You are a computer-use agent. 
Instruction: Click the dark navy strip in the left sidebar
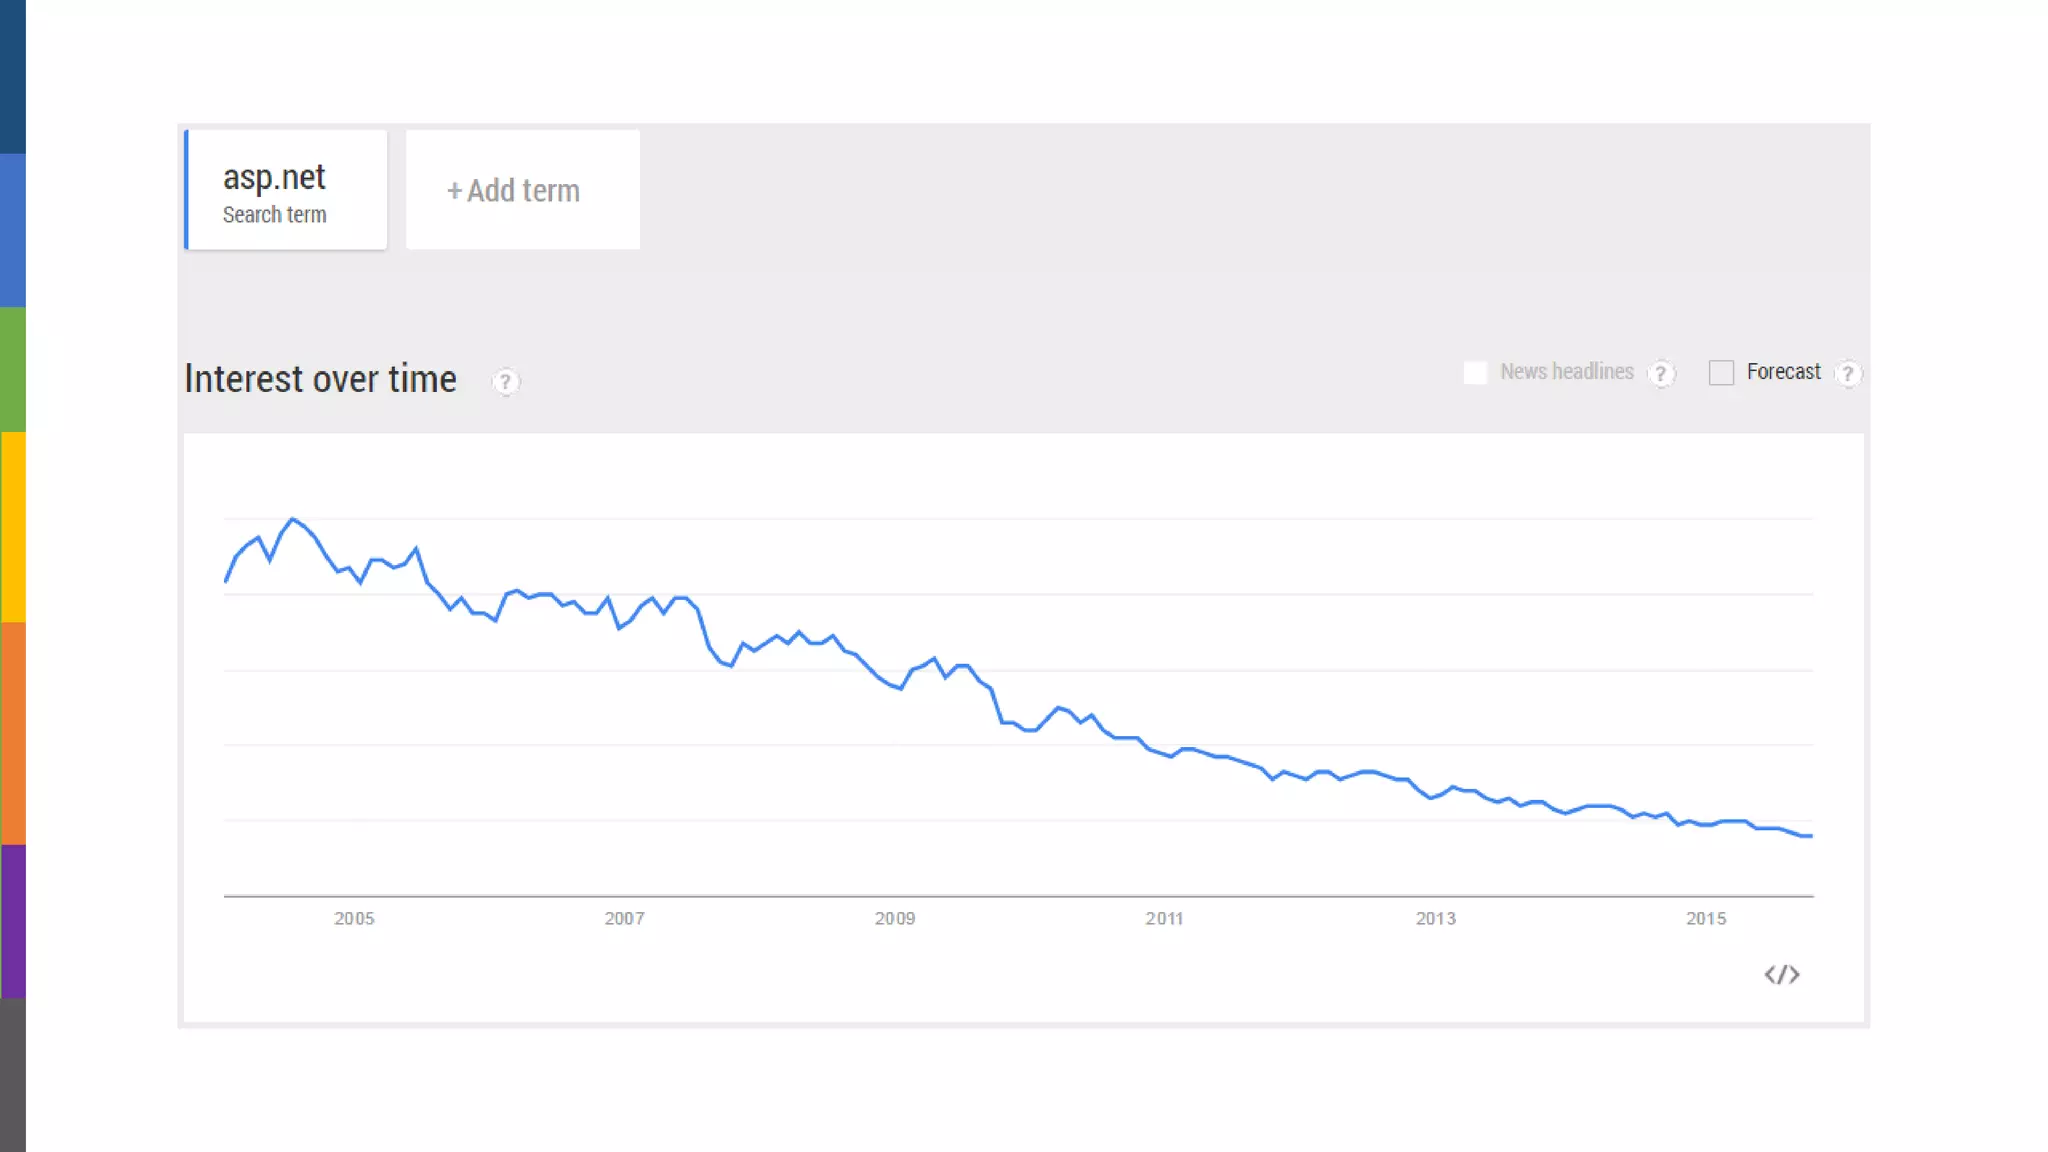(12, 76)
